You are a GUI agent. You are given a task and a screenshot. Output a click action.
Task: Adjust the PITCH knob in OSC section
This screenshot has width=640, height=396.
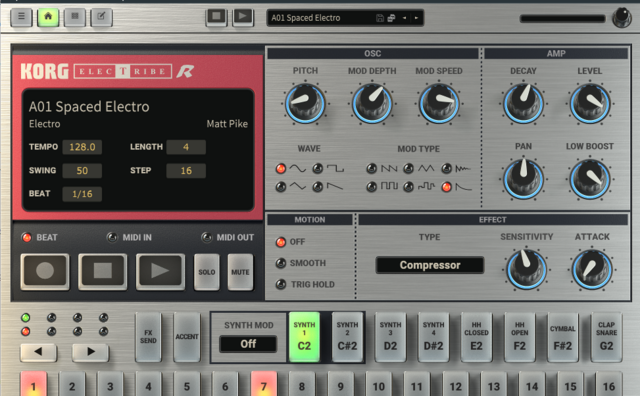pos(305,104)
